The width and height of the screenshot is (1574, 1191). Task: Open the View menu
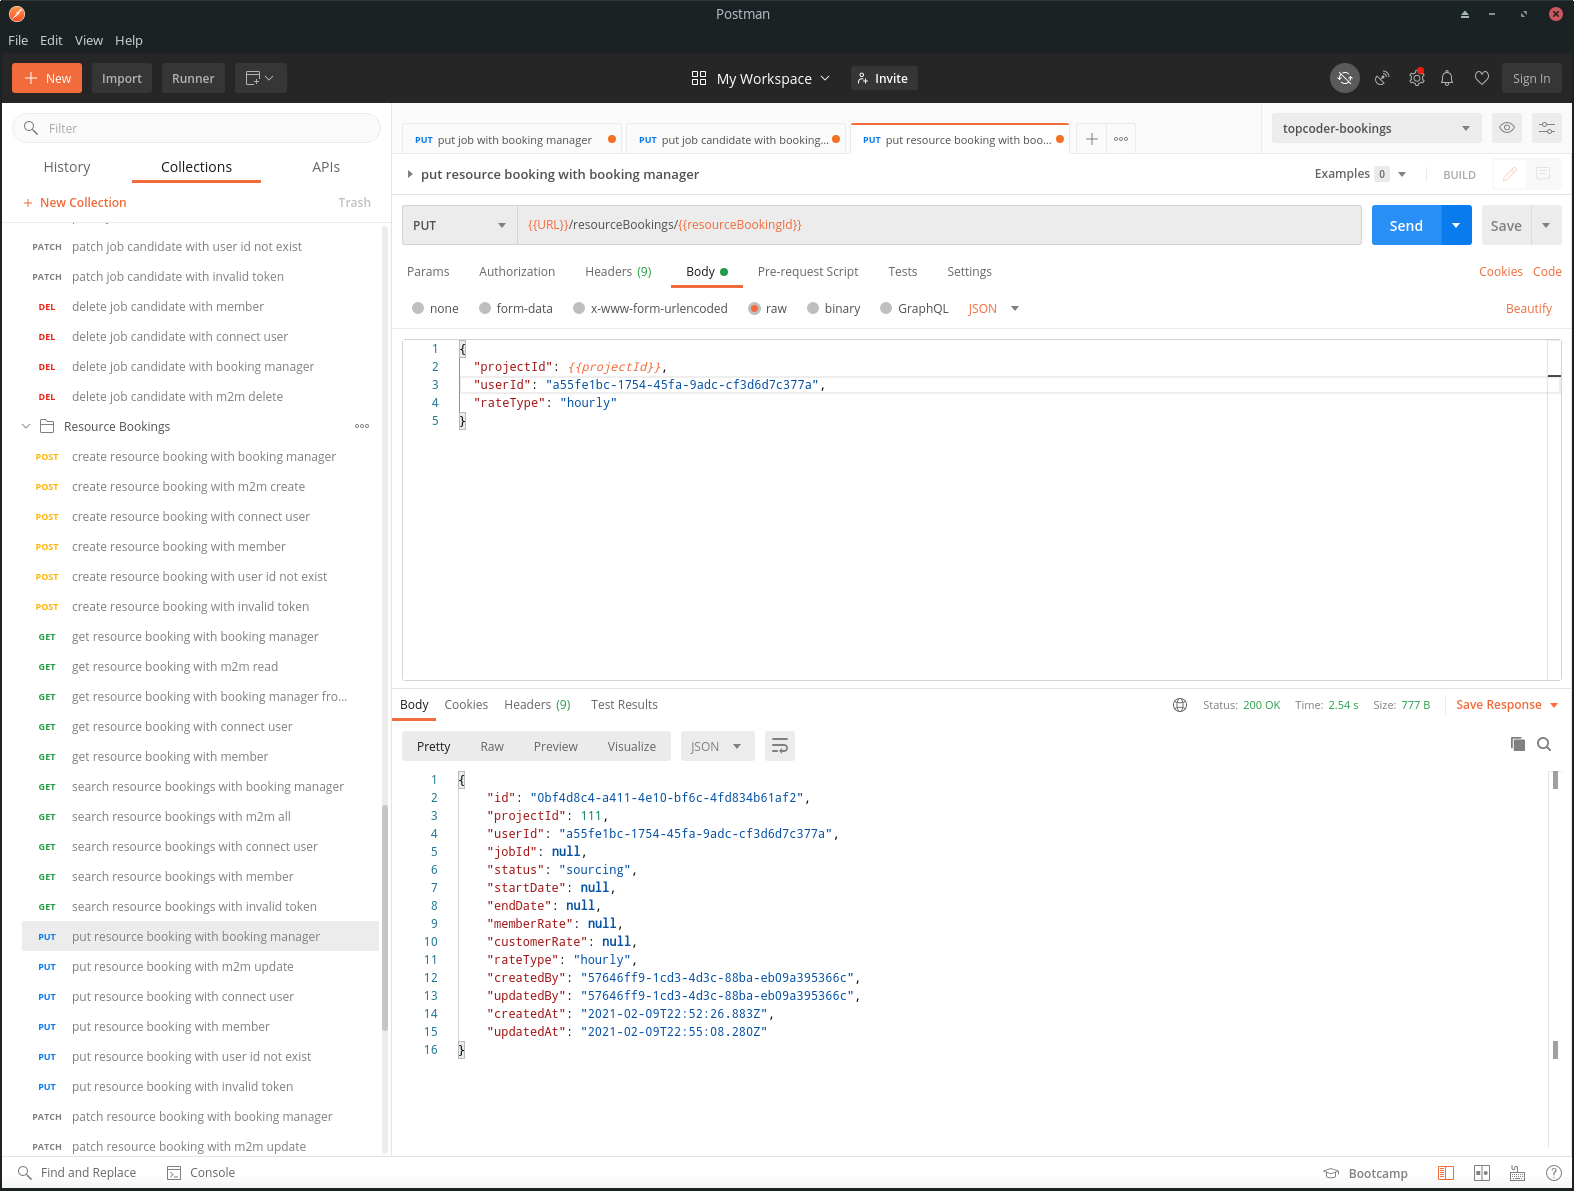pos(89,40)
